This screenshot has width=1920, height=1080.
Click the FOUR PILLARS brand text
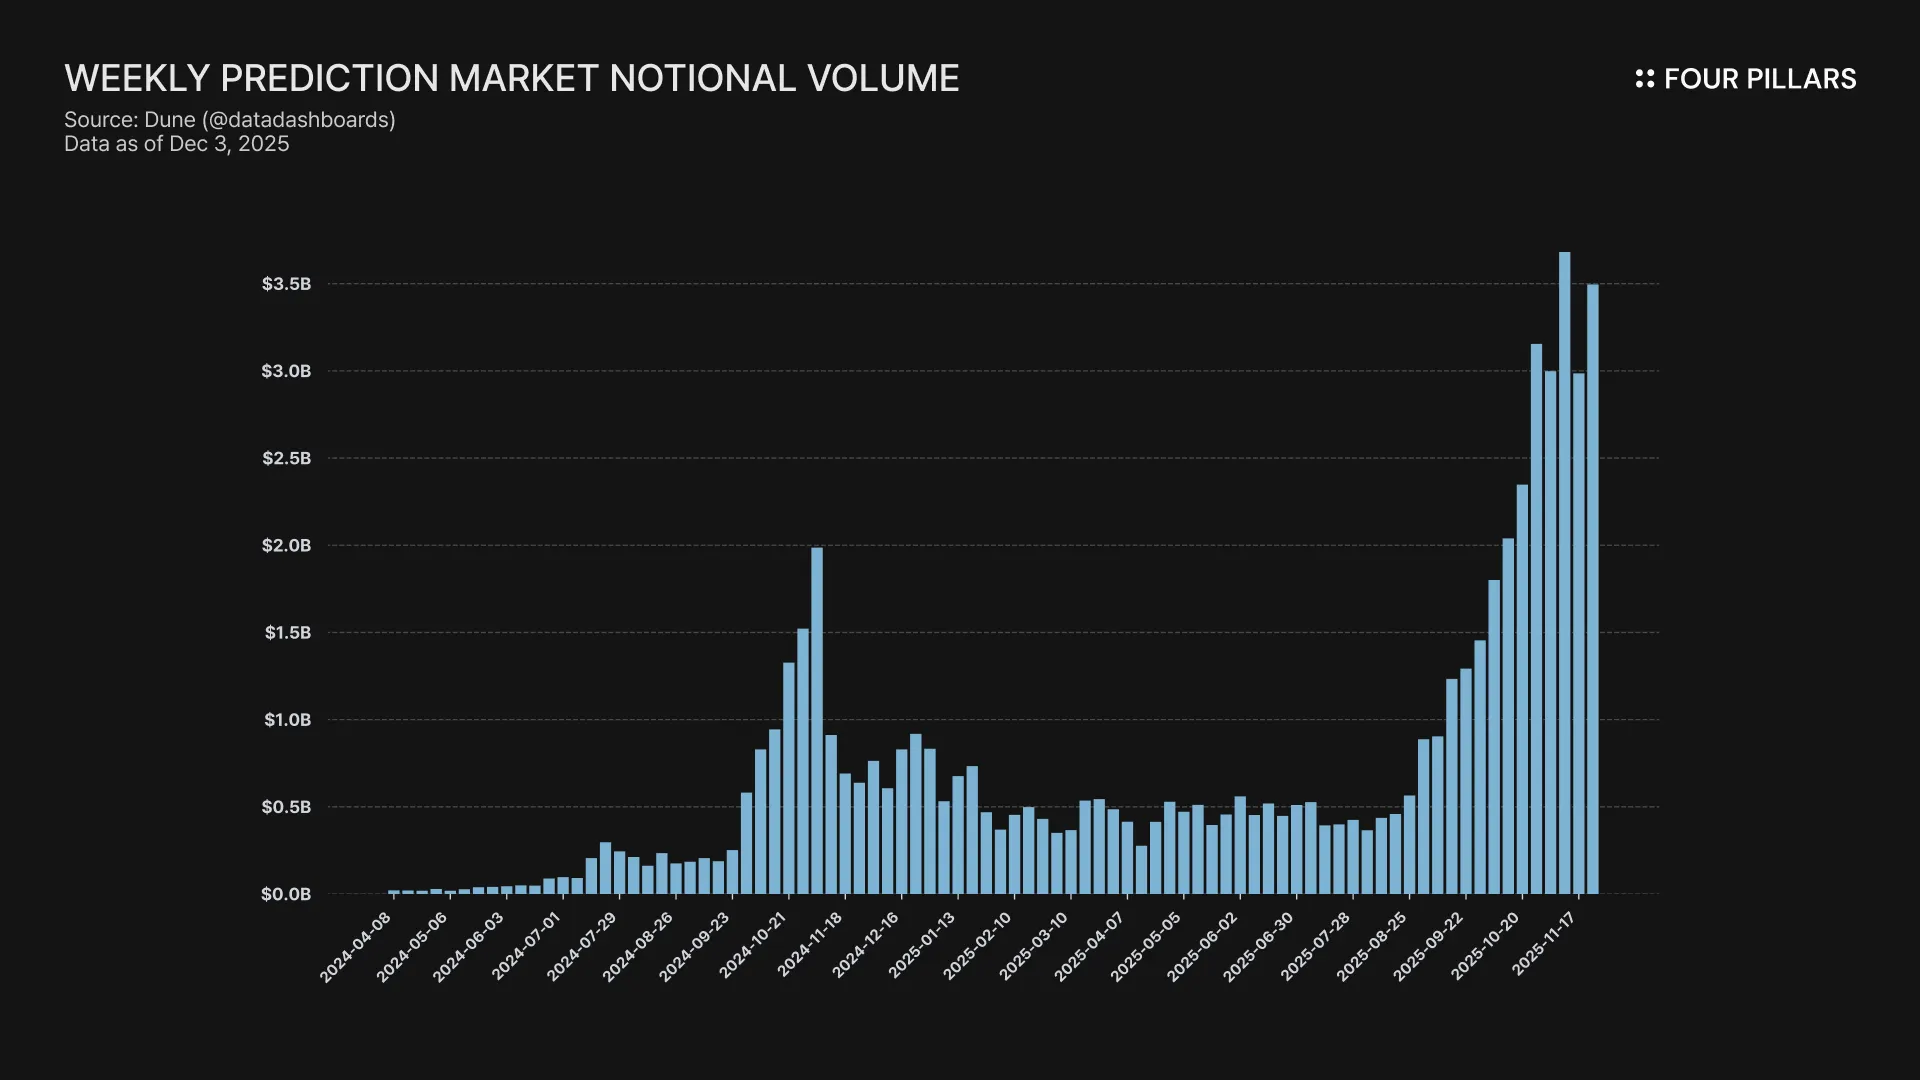(x=1759, y=79)
